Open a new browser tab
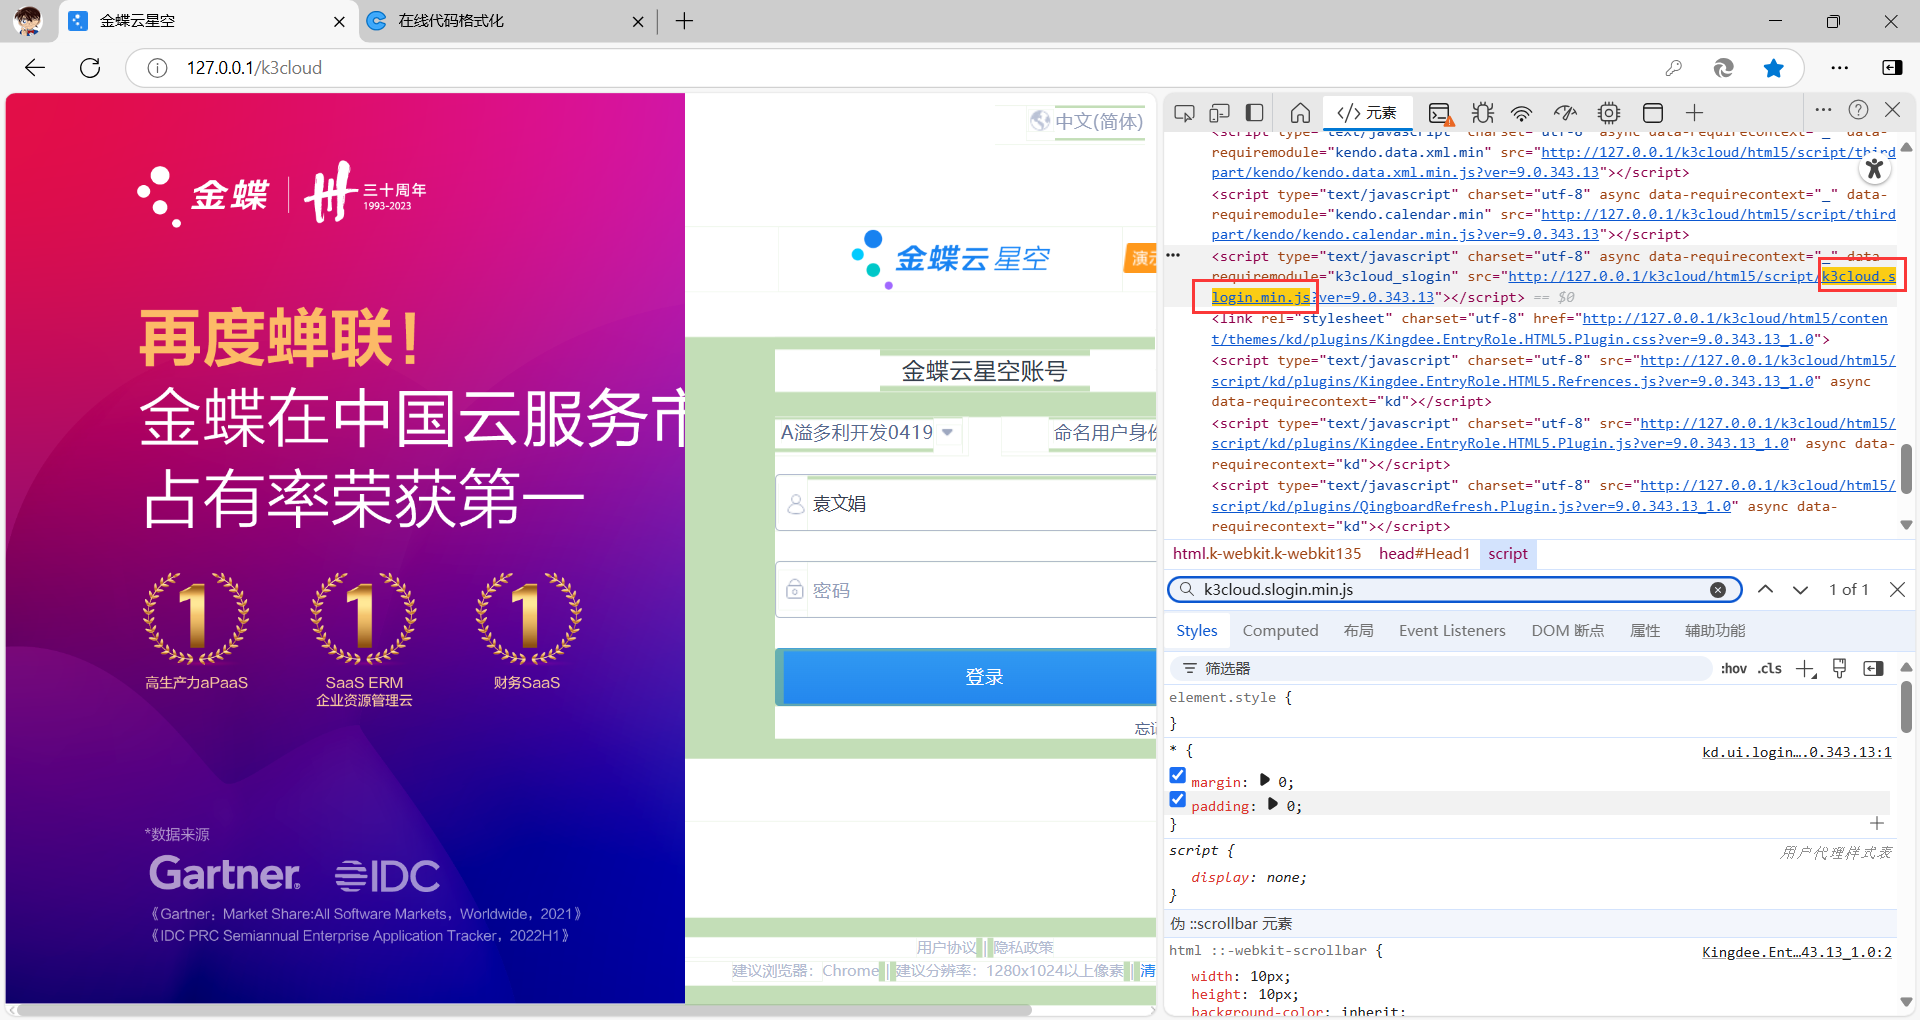The image size is (1920, 1020). click(x=684, y=21)
